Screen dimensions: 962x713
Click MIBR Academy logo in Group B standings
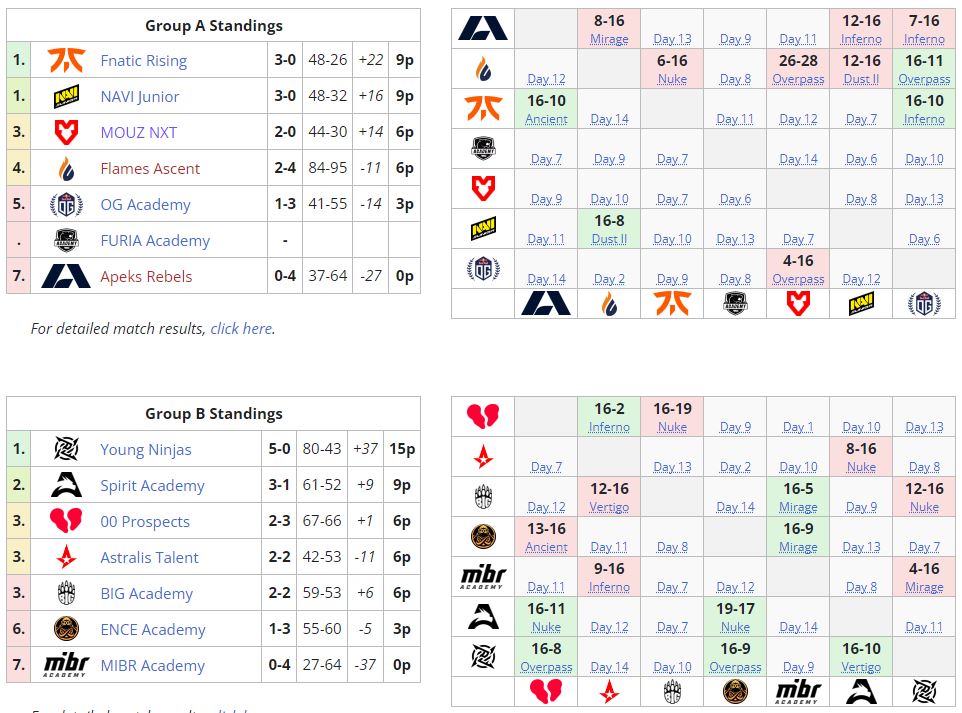pos(66,665)
